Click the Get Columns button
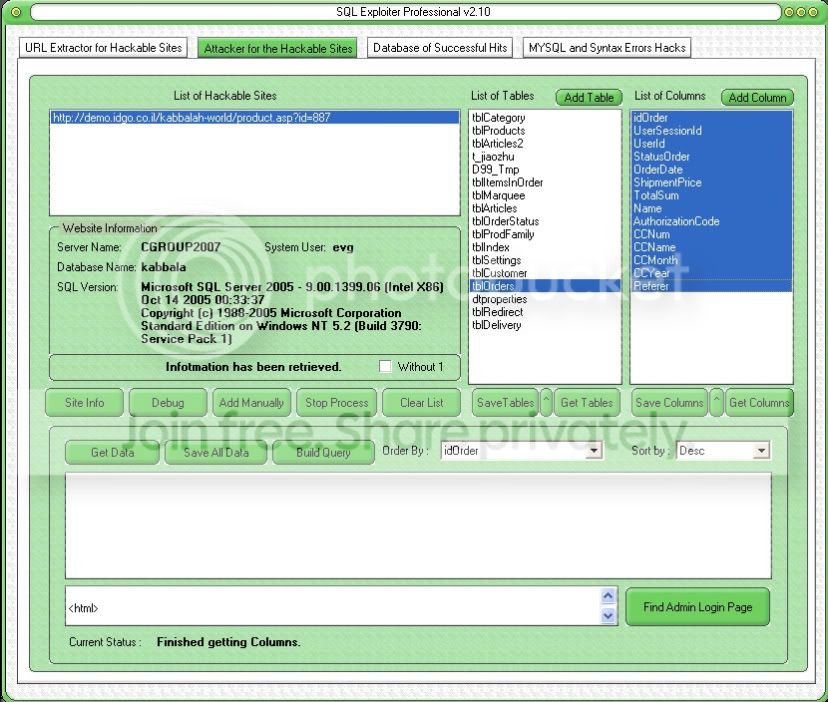The height and width of the screenshot is (702, 828). tap(759, 403)
